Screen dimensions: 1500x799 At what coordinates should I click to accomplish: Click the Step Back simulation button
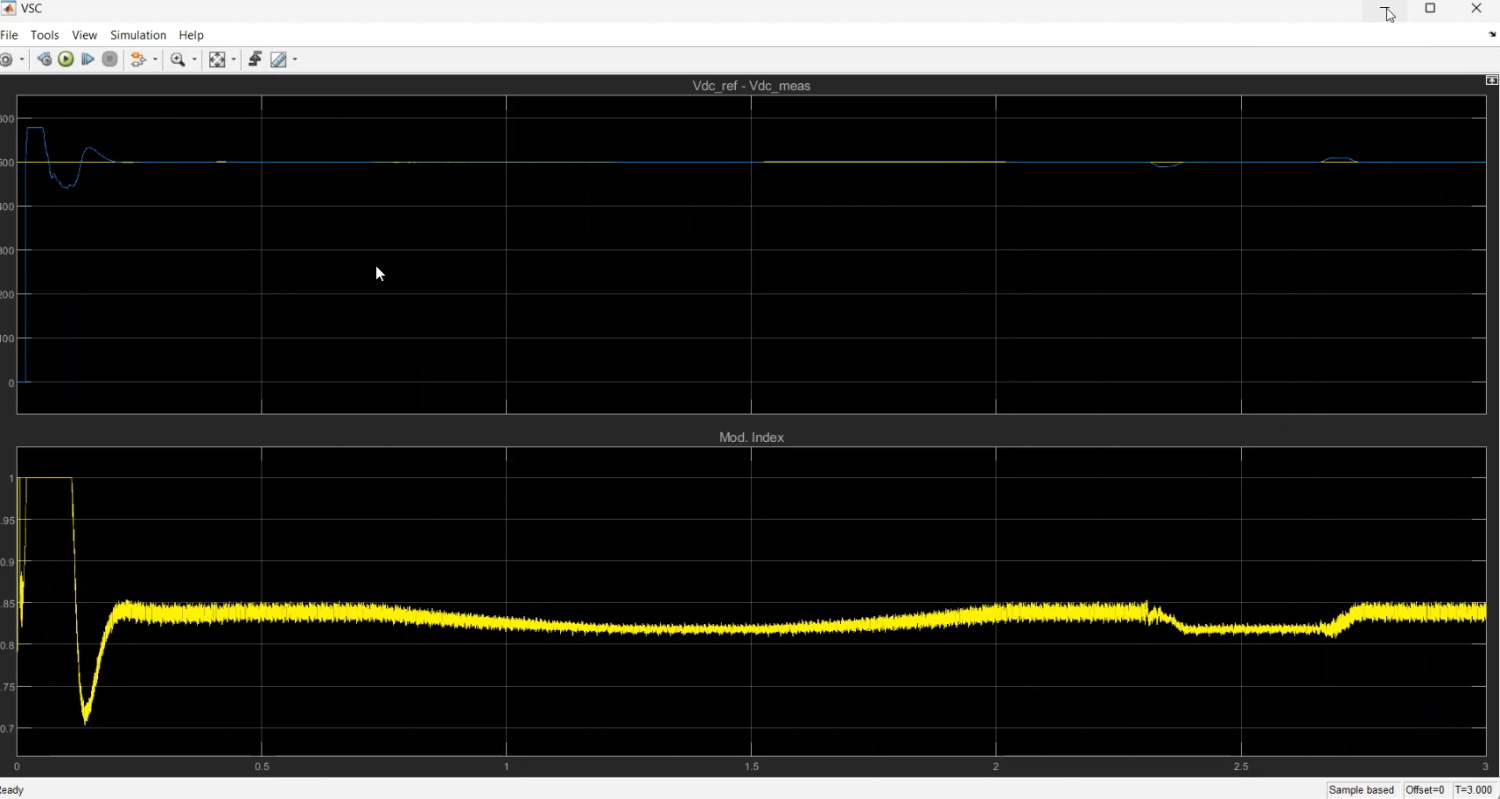pyautogui.click(x=44, y=60)
